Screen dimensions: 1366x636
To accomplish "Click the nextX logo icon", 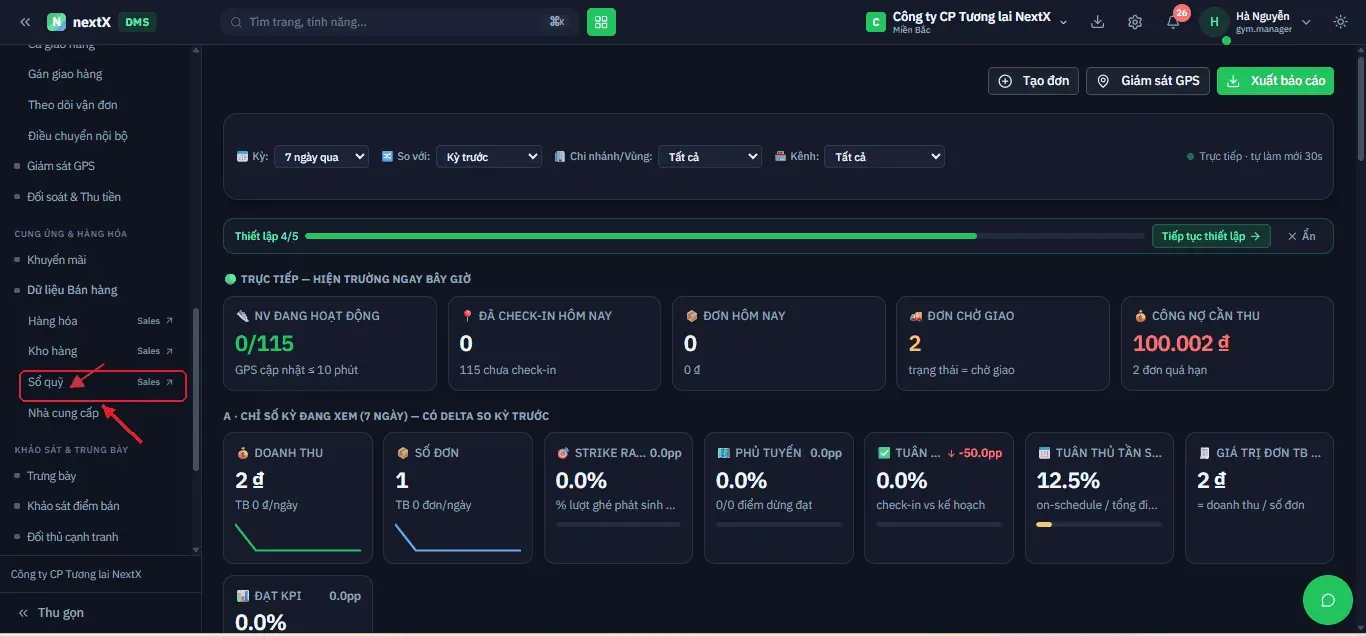I will point(56,22).
